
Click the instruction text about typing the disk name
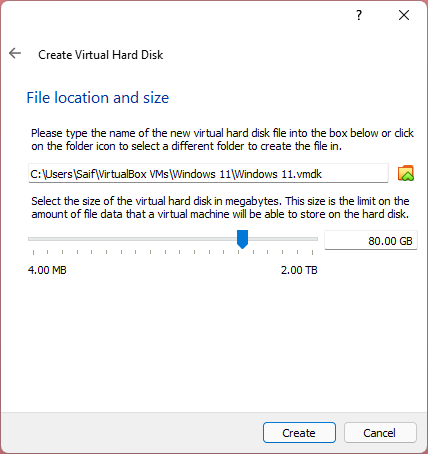pyautogui.click(x=222, y=140)
